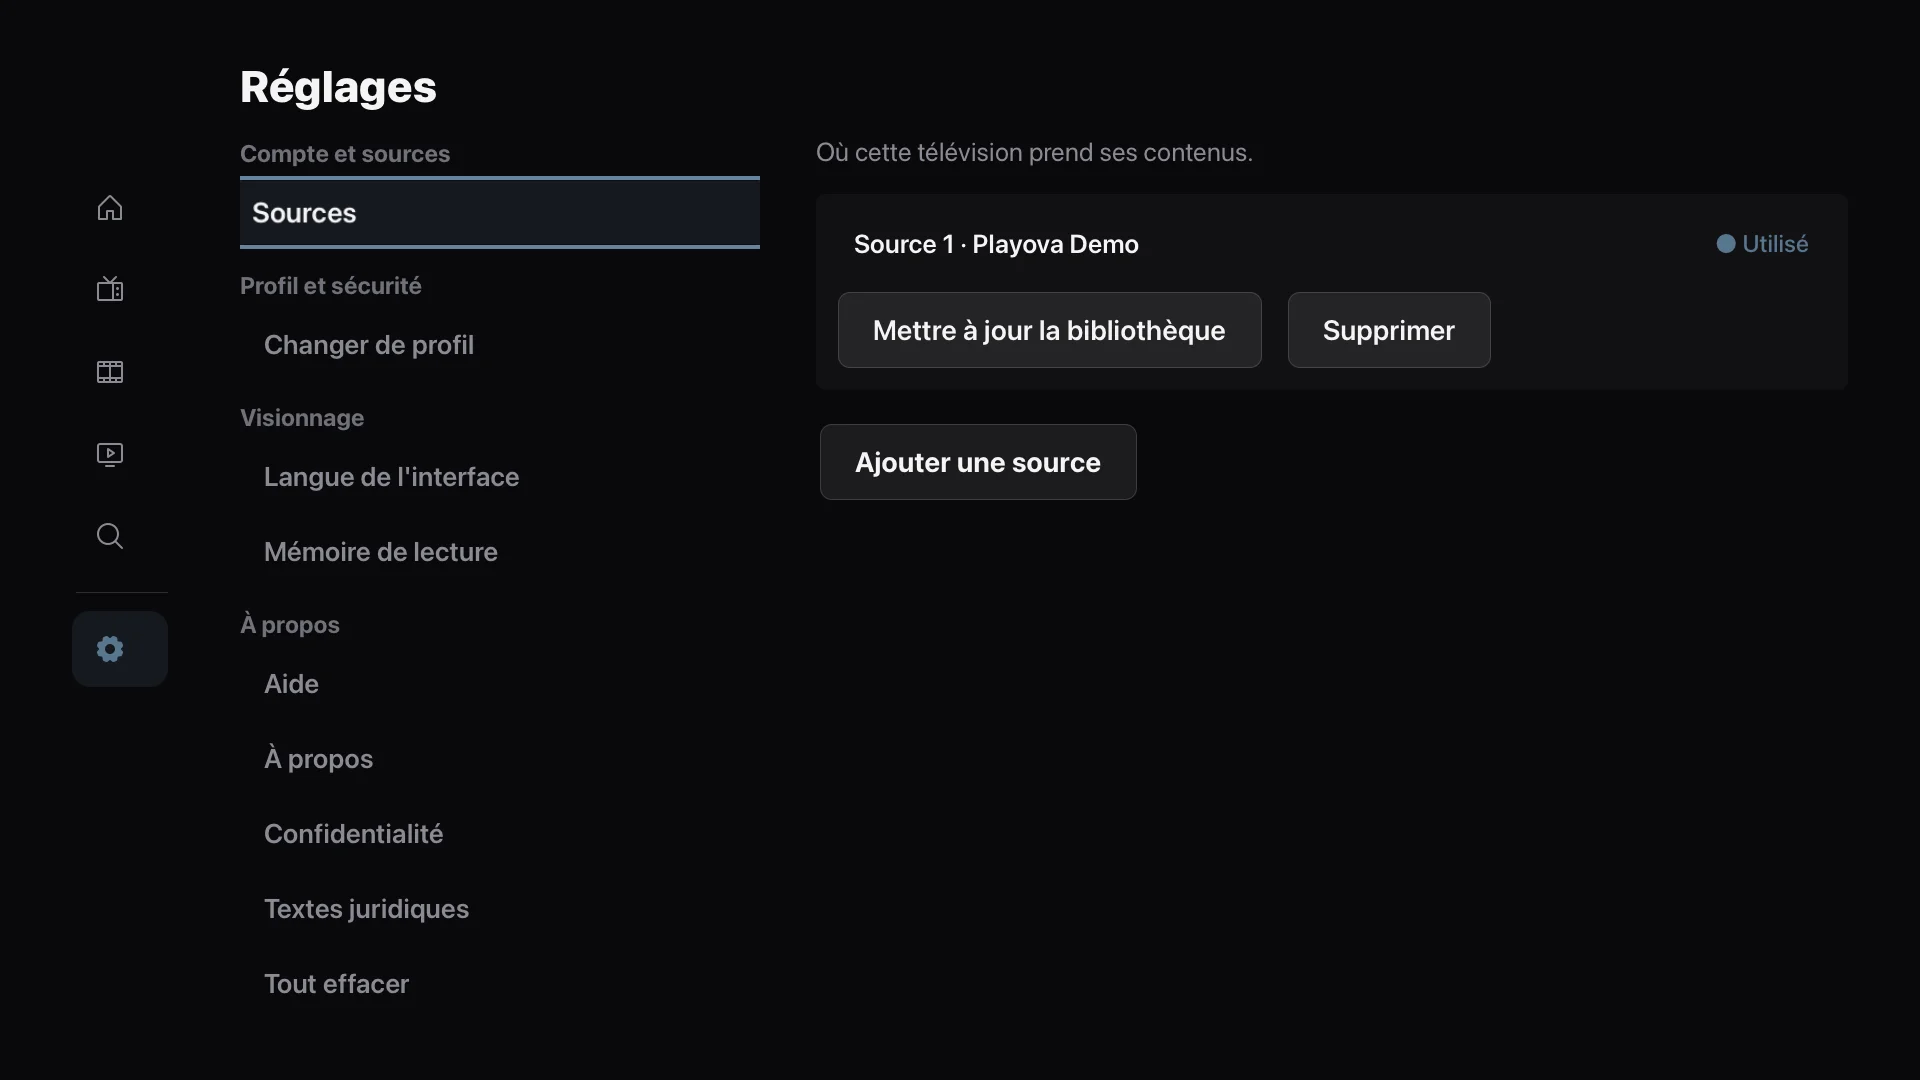The width and height of the screenshot is (1920, 1080).
Task: Click the À propos section header label
Action: 290,625
